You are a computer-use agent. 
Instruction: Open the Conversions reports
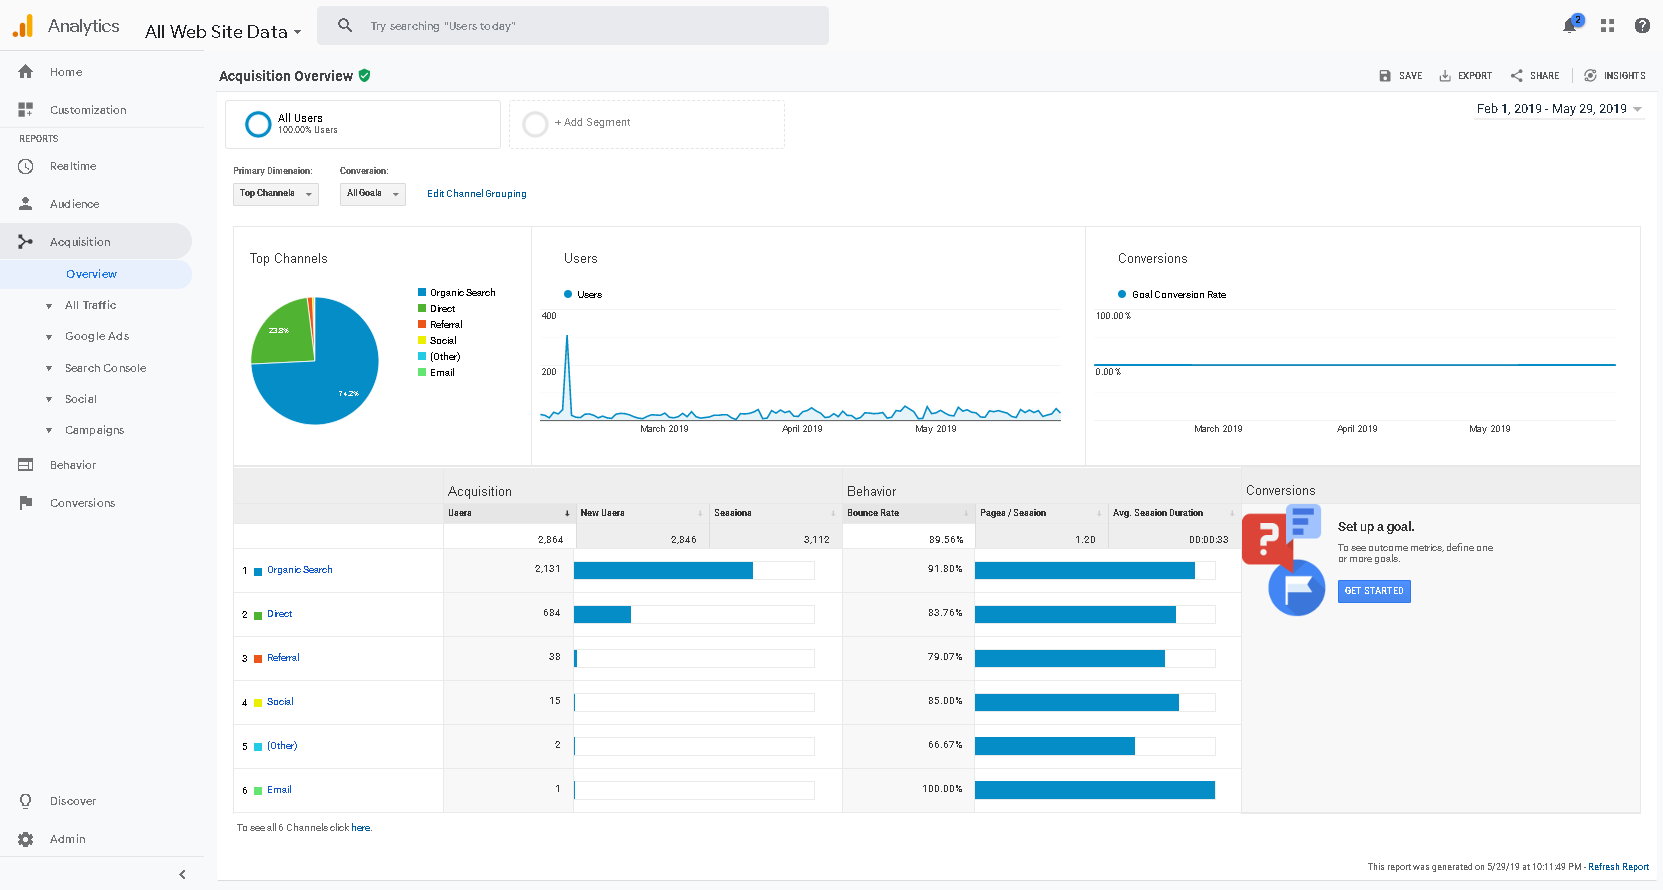82,503
